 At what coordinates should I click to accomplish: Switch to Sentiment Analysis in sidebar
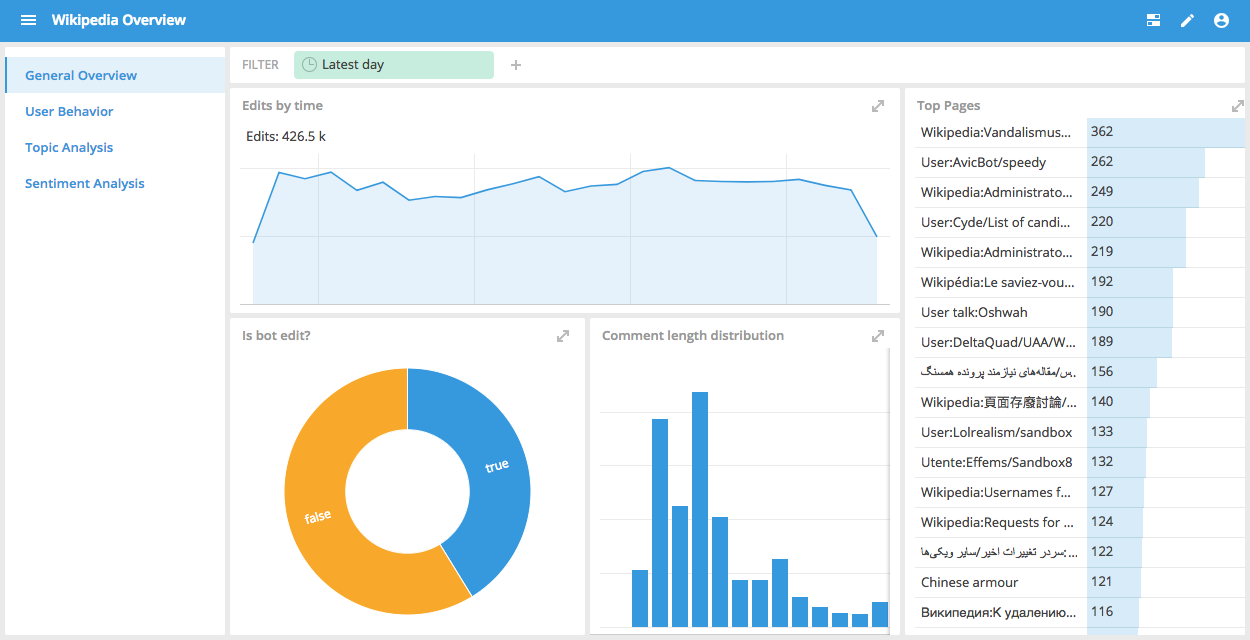click(x=115, y=183)
